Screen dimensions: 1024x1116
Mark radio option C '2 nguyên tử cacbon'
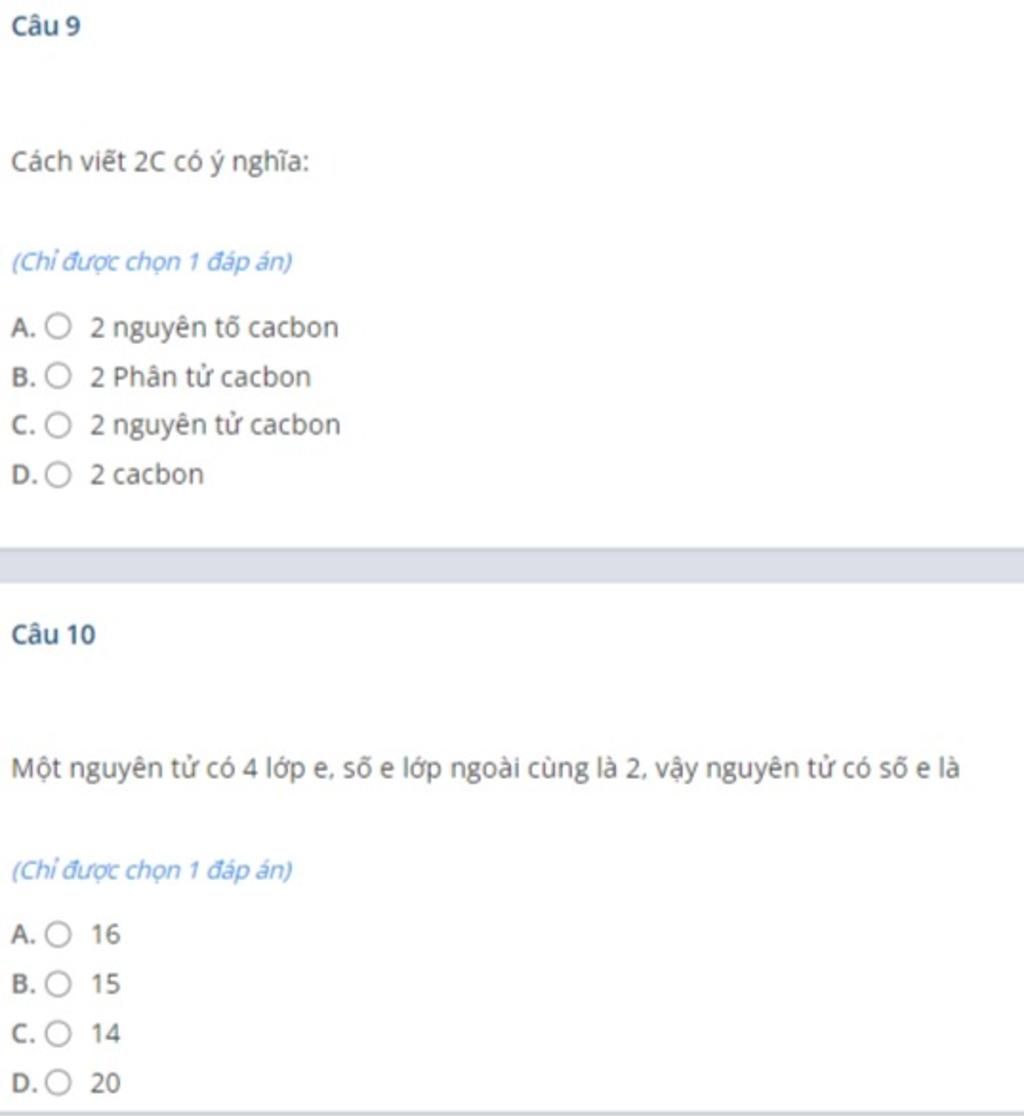58,425
